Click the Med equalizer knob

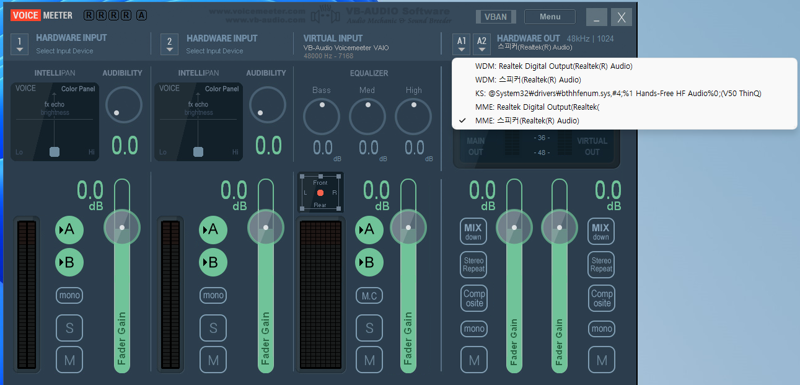(x=367, y=116)
